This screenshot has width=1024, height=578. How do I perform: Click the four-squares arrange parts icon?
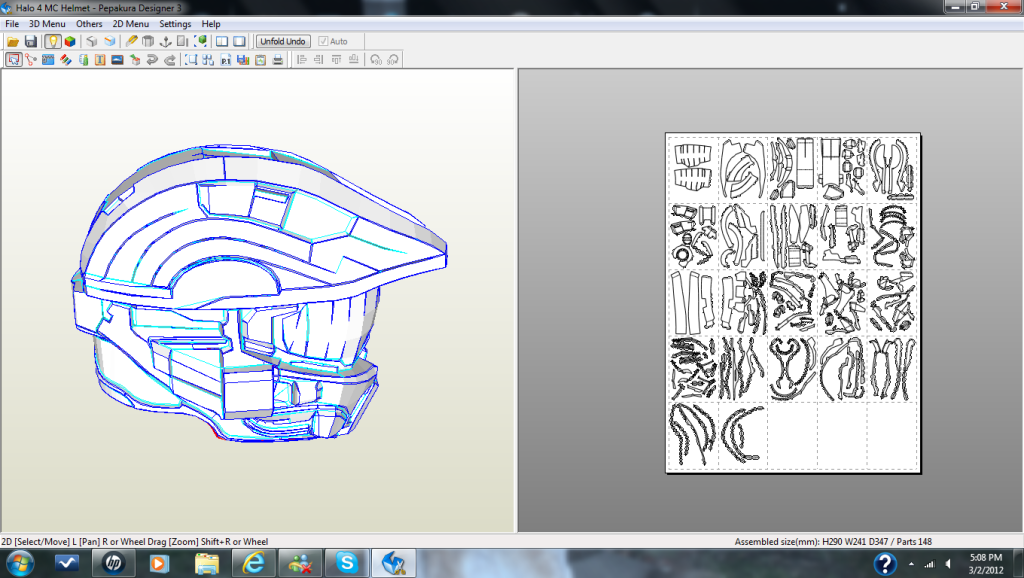point(208,59)
